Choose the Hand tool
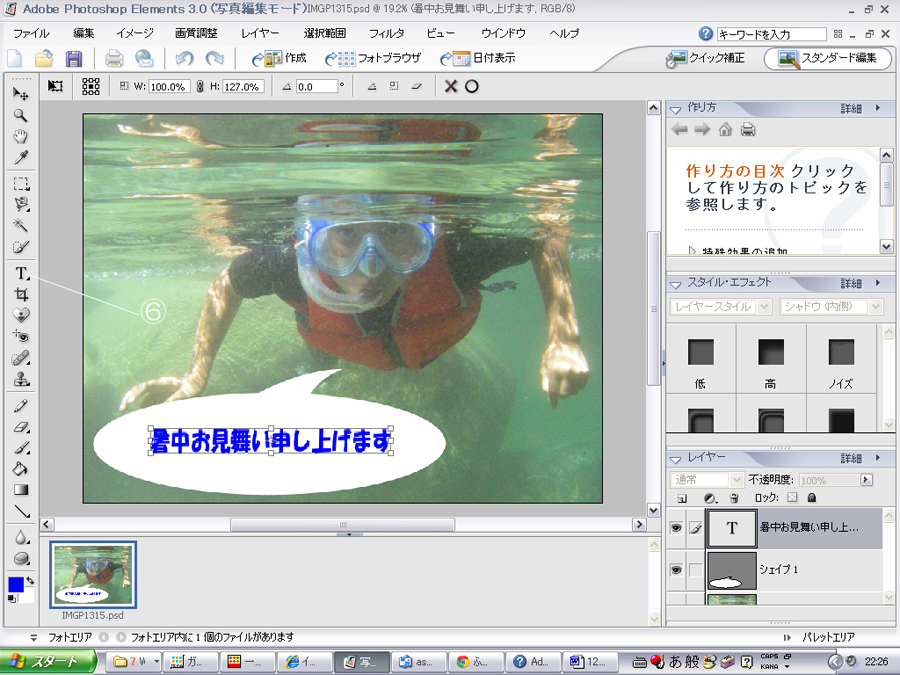Viewport: 900px width, 675px height. [x=20, y=136]
